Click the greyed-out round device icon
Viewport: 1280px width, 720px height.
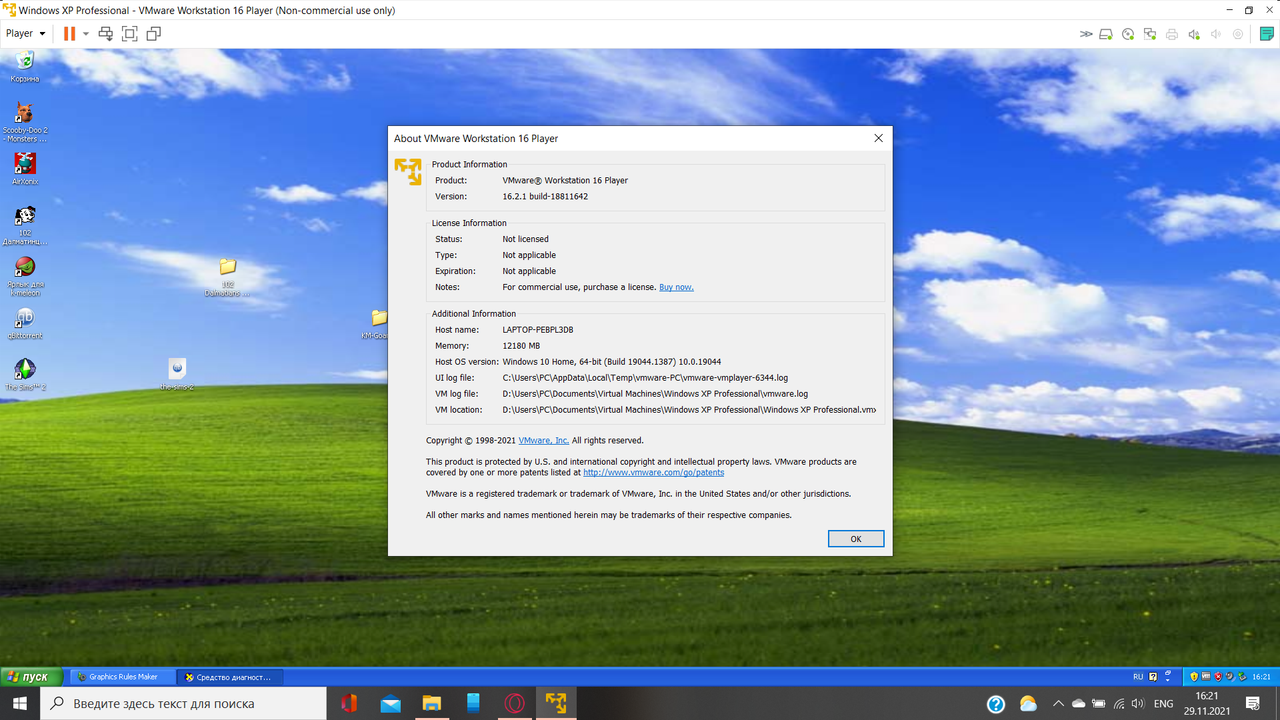[x=1238, y=34]
